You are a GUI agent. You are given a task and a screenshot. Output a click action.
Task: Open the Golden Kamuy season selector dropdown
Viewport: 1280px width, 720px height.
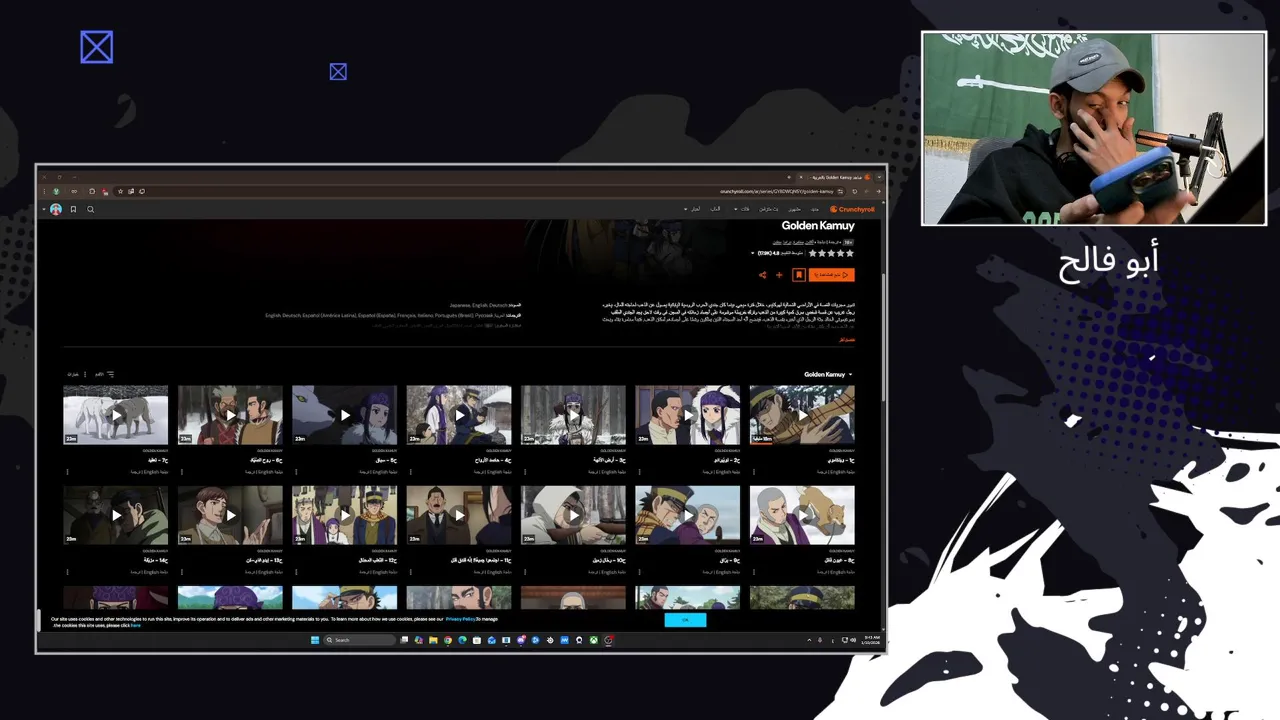pos(829,374)
